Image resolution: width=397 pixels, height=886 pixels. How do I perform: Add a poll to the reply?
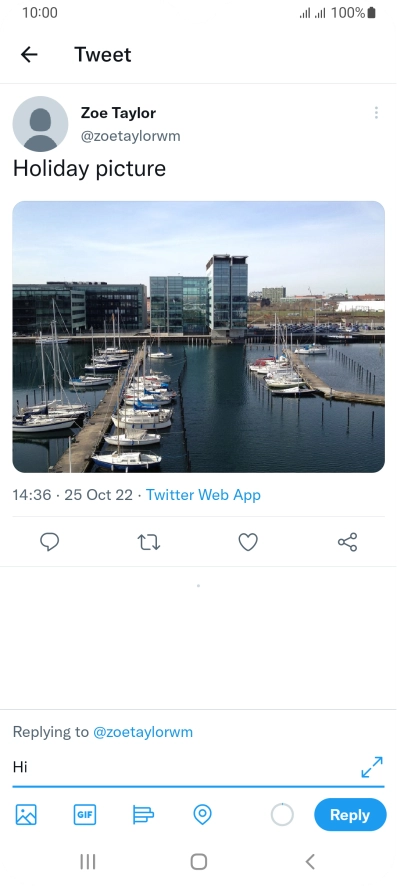143,815
